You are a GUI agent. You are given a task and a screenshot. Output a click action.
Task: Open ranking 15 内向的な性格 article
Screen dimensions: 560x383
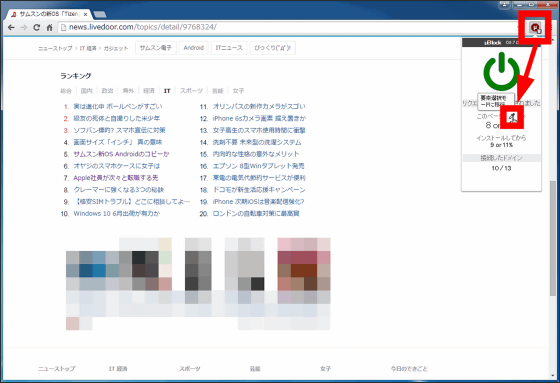click(256, 154)
